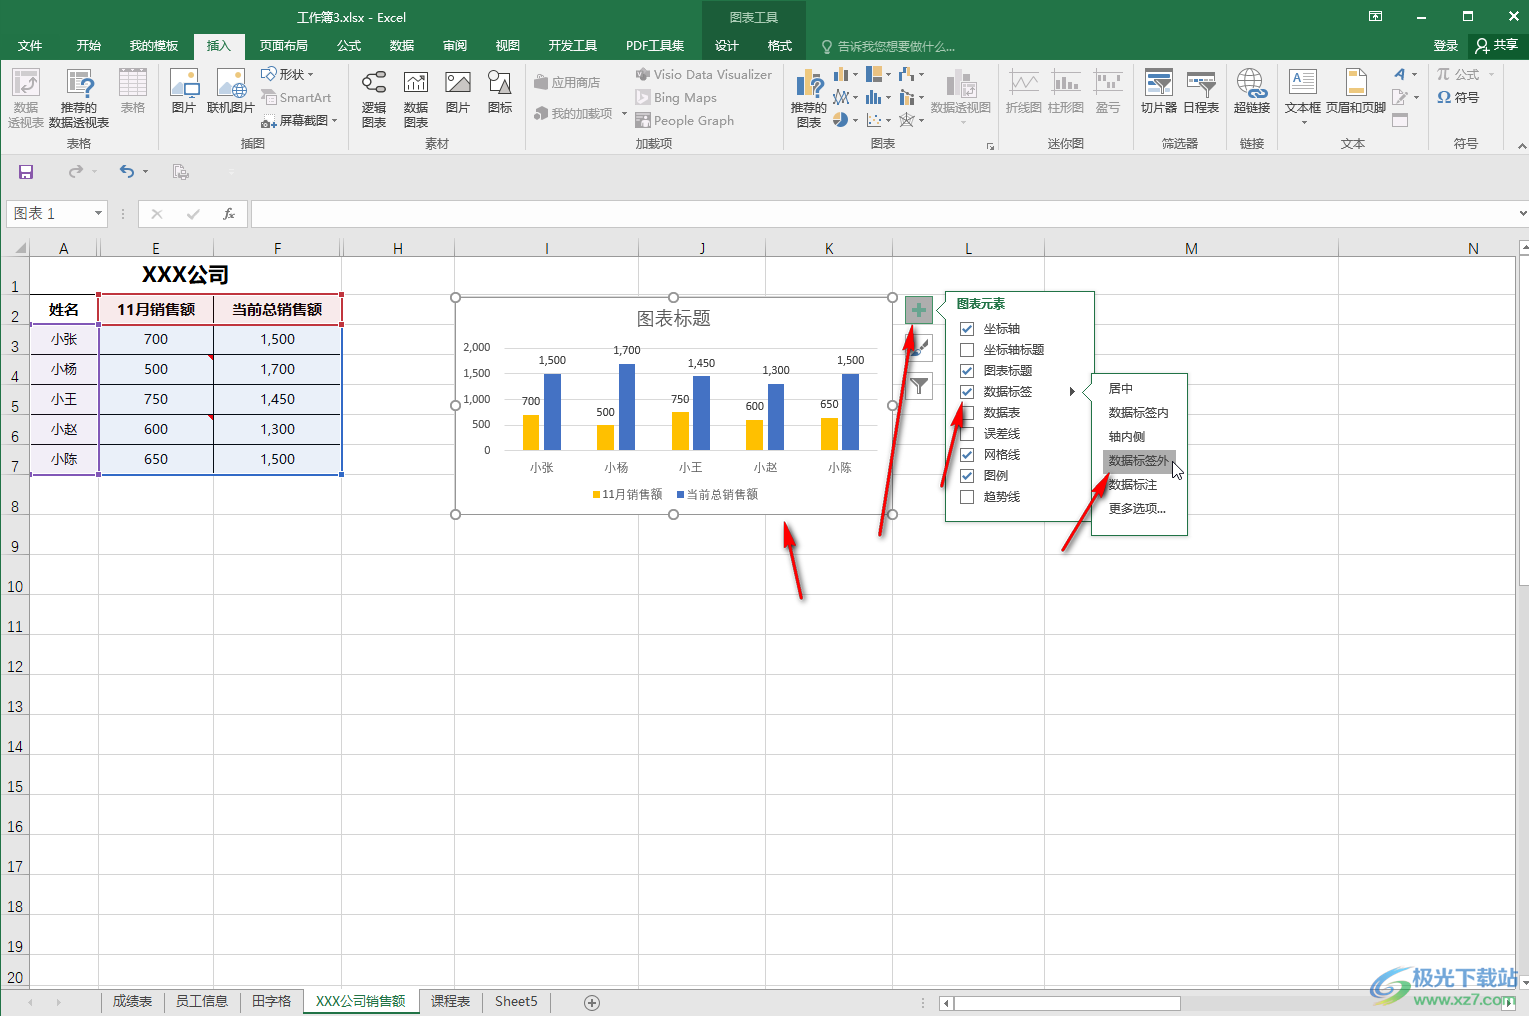1529x1016 pixels.
Task: Click the formula bar input field
Action: 883,213
